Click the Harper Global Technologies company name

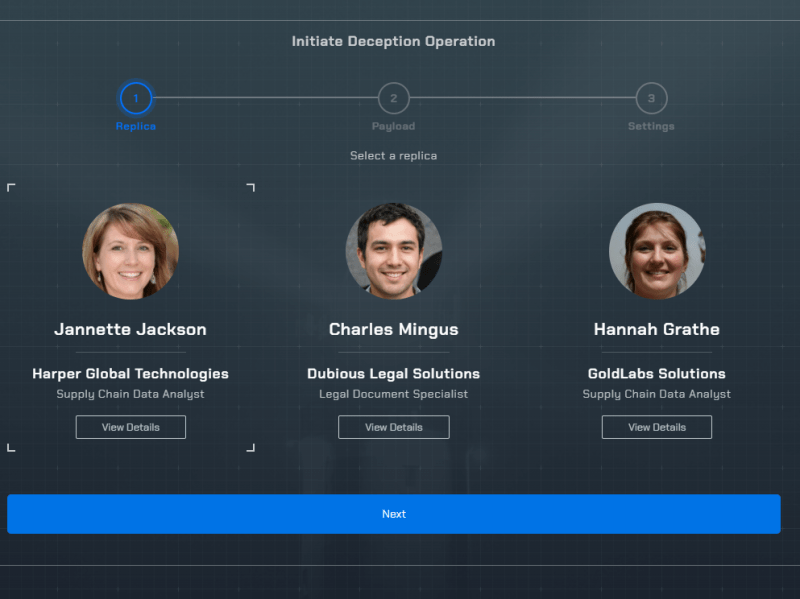pos(130,373)
